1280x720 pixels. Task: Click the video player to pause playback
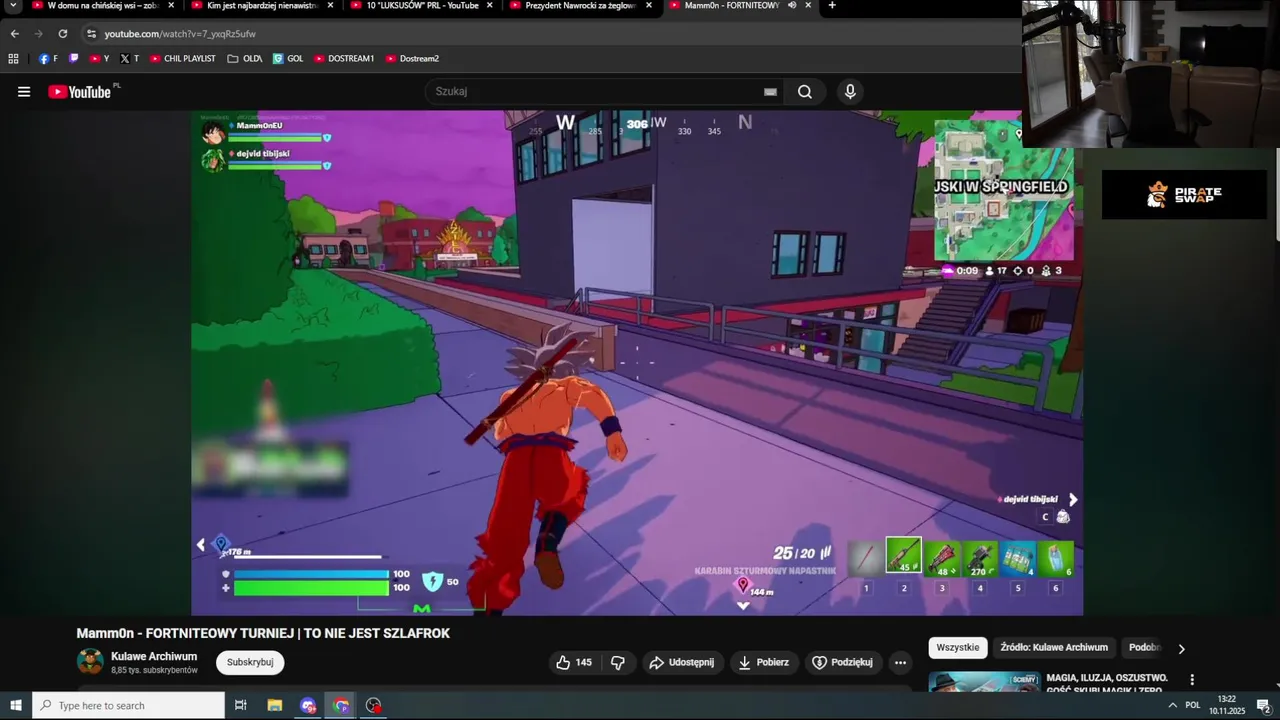coord(637,363)
